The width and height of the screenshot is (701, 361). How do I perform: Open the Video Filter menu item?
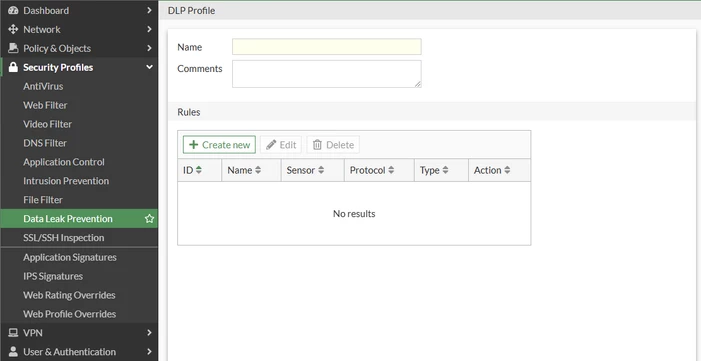[x=79, y=124]
